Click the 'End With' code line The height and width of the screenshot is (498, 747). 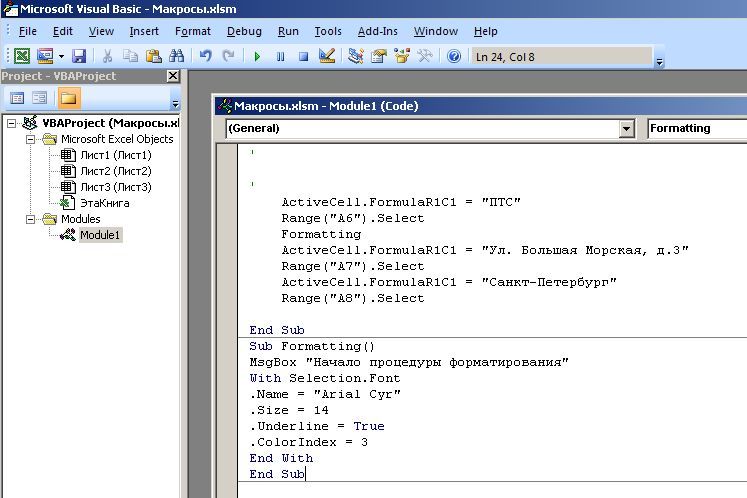(281, 458)
